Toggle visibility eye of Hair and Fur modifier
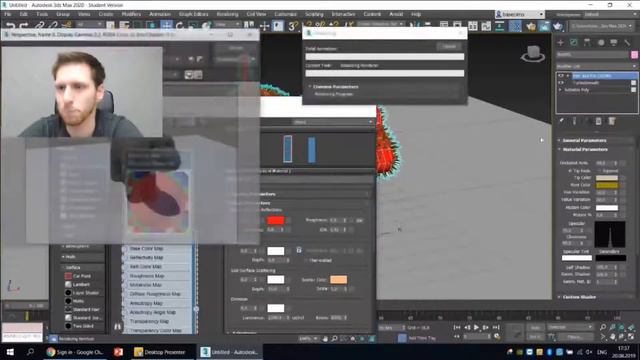This screenshot has width=640, height=360. click(561, 76)
